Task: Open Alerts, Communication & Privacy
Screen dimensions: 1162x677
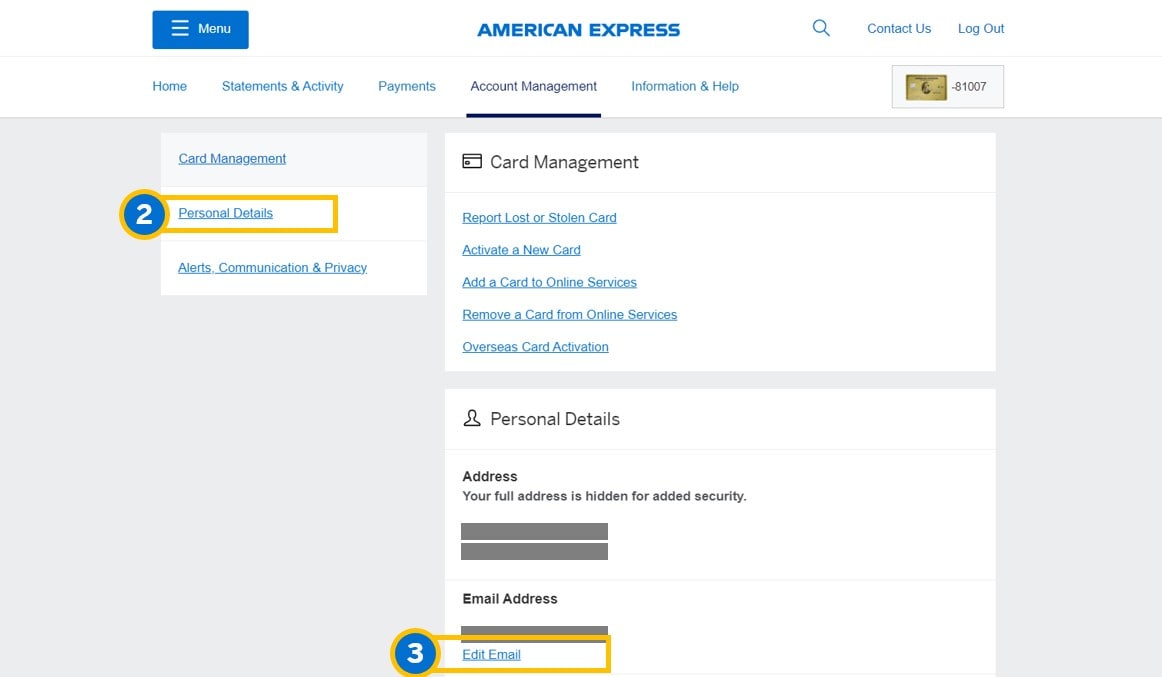Action: click(x=273, y=267)
